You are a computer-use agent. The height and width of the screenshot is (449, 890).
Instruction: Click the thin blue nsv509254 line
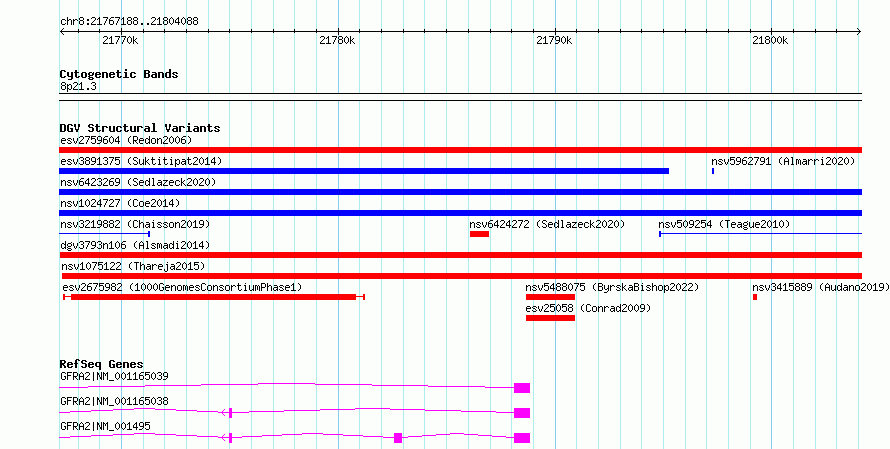click(760, 234)
